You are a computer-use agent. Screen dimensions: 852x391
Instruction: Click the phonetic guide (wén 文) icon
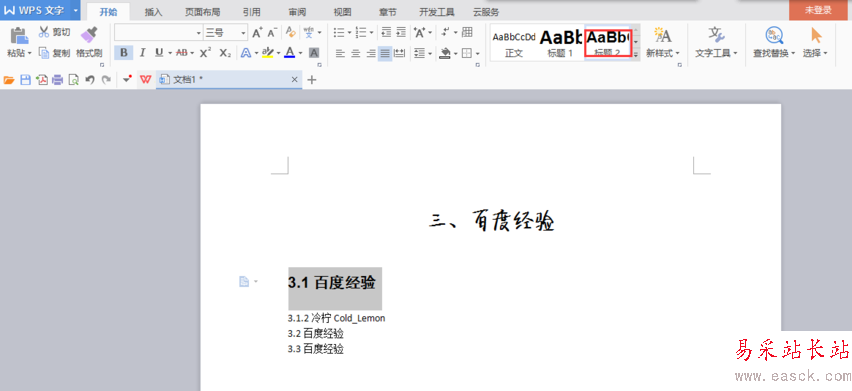[309, 33]
